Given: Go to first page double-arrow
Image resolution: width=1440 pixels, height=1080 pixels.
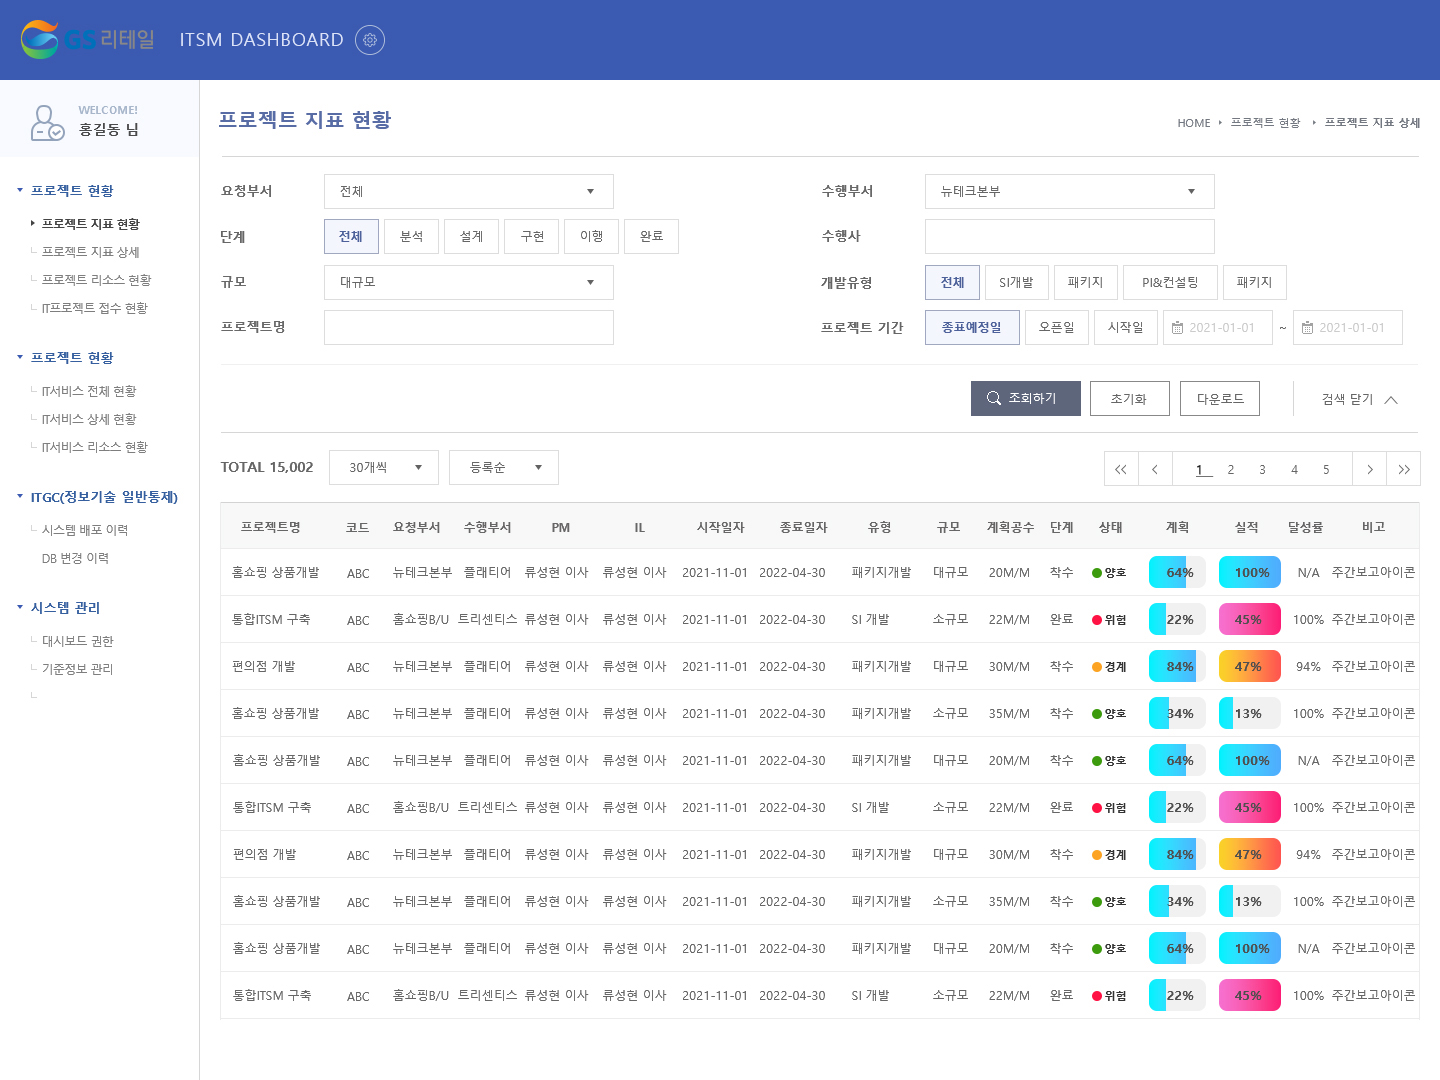Looking at the screenshot, I should [x=1121, y=469].
